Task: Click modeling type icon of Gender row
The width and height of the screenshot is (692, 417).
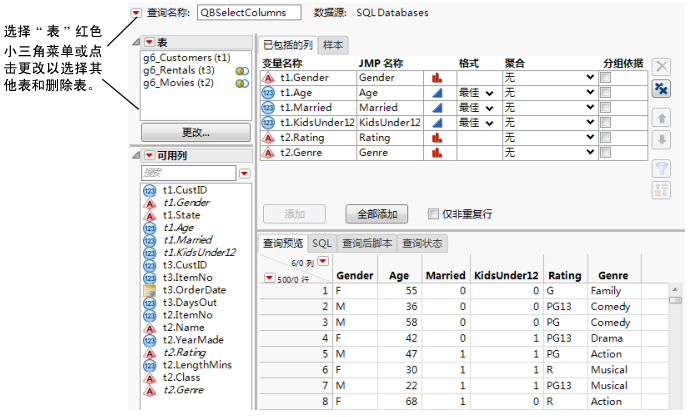Action: point(437,78)
